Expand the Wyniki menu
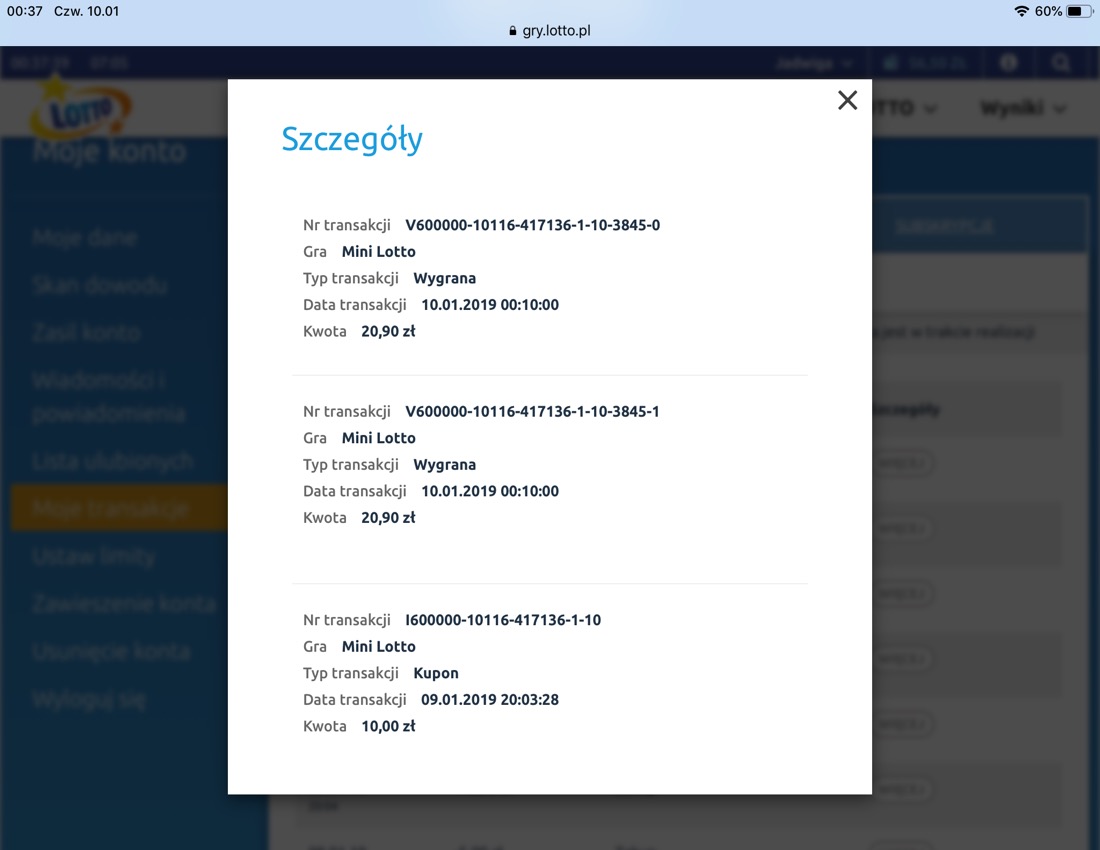The height and width of the screenshot is (850, 1100). tap(1022, 108)
